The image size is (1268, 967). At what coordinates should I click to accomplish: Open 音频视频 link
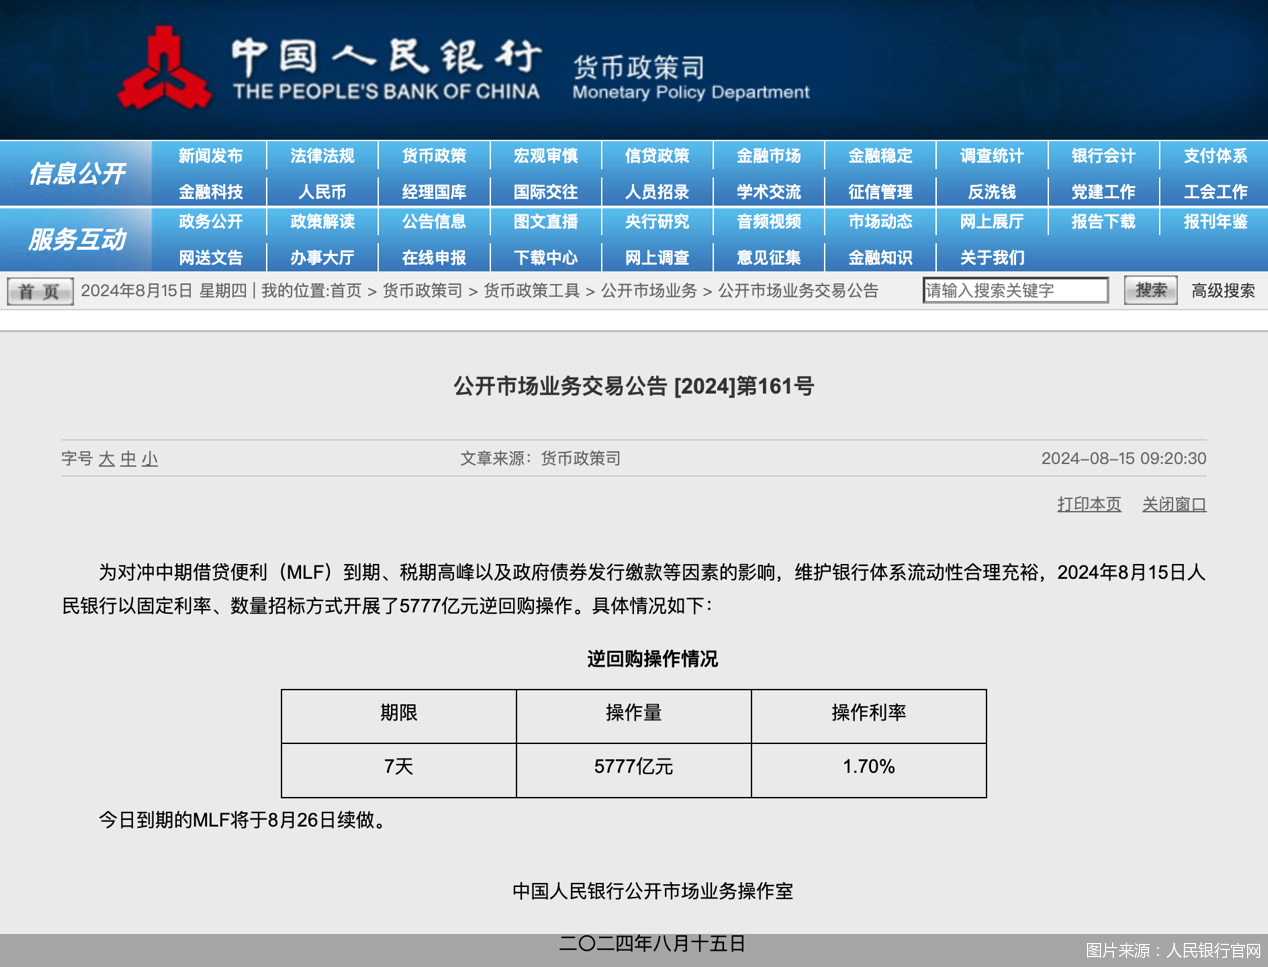(x=769, y=222)
